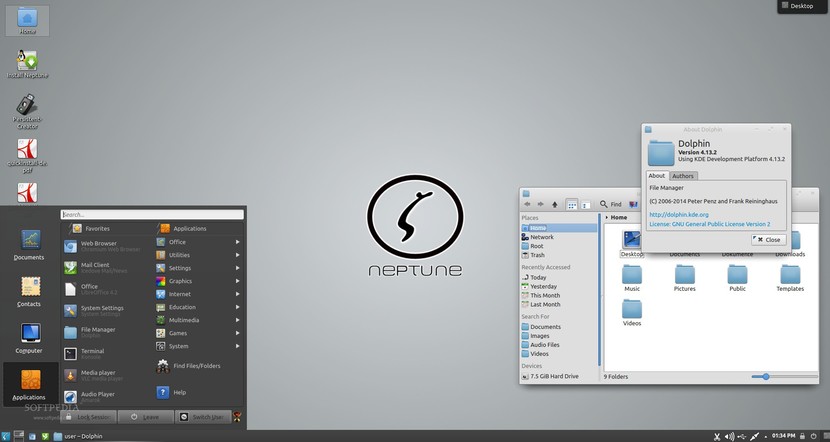Screen dimensions: 830x442
Task: Select About tab in About Dolphin
Action: (x=657, y=176)
